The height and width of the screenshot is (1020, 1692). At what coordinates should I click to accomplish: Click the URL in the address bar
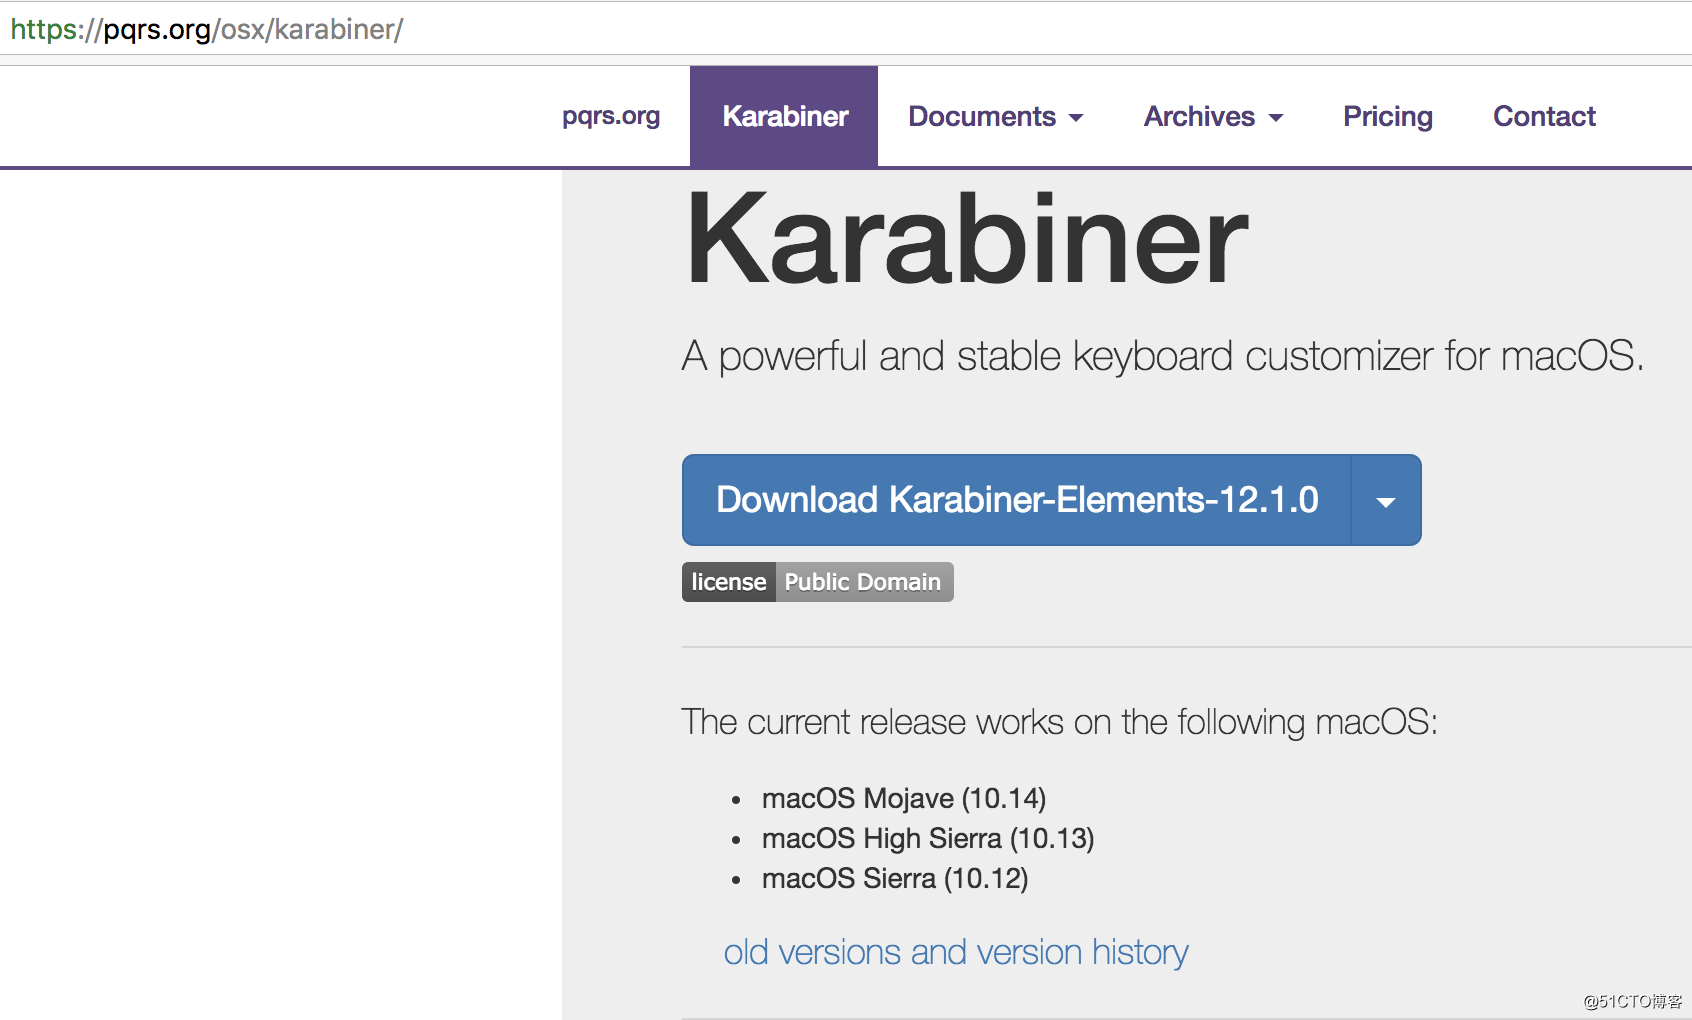pos(207,29)
